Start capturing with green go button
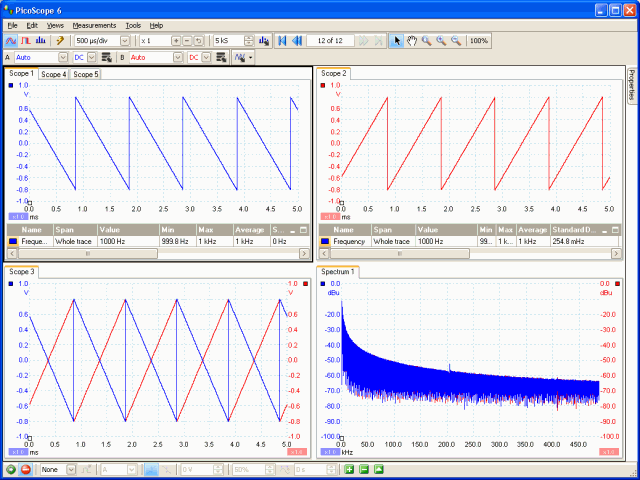Screen dimensions: 640x480 (11, 469)
